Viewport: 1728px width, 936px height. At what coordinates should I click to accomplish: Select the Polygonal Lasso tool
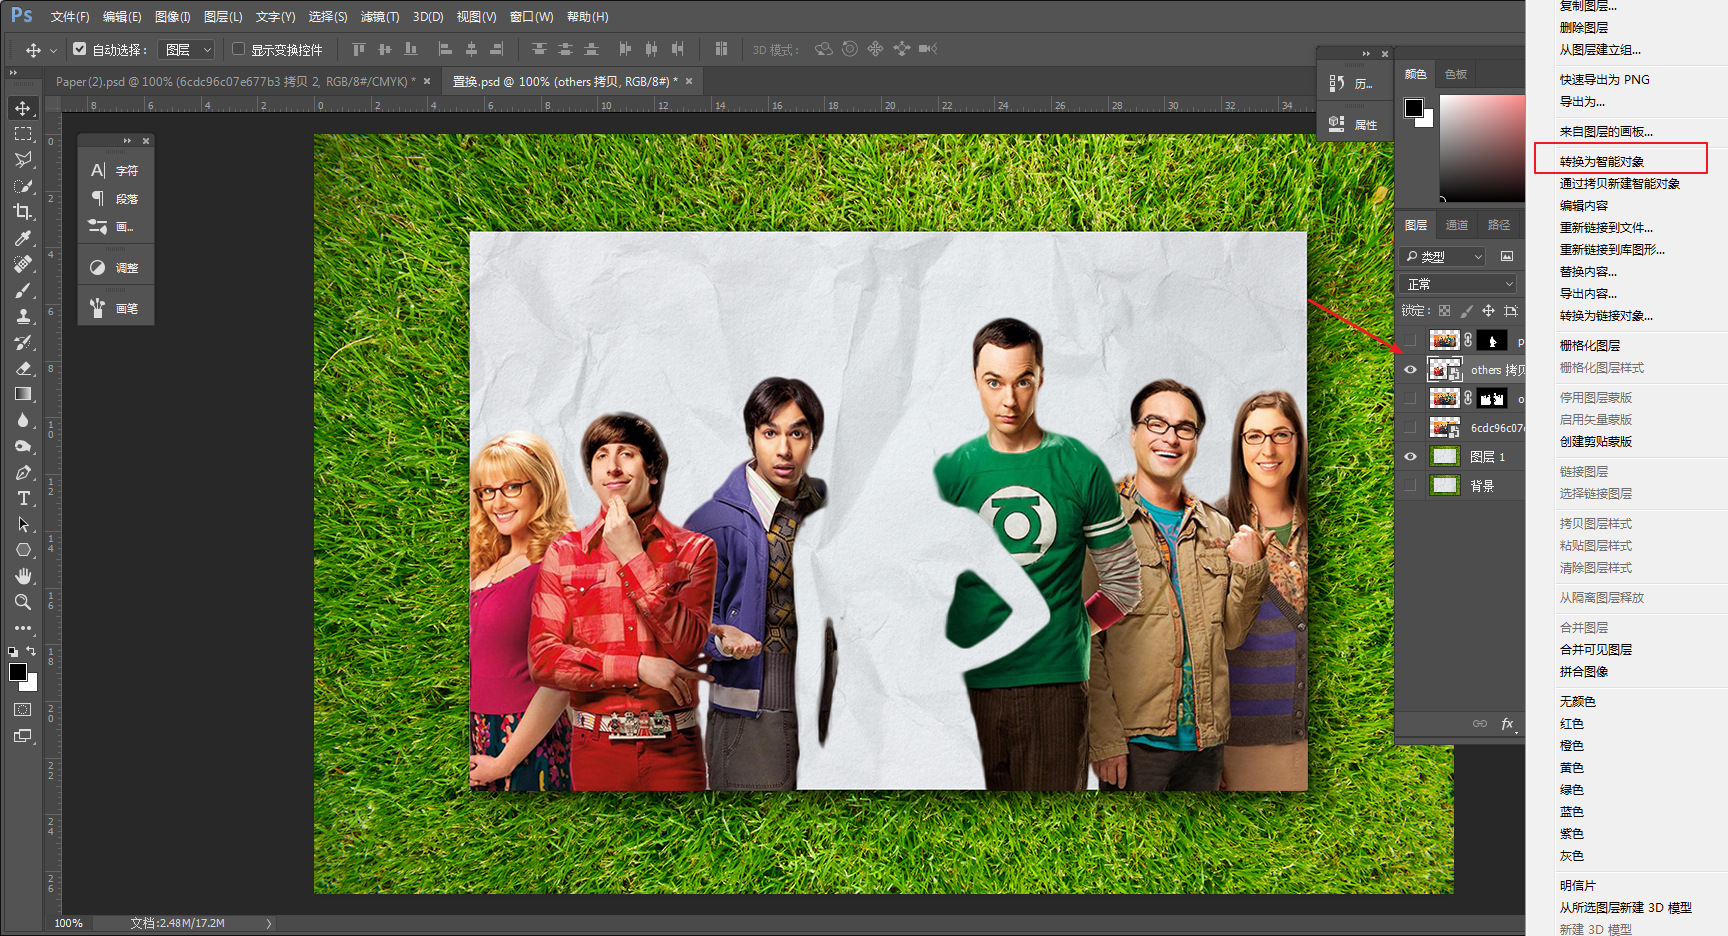point(22,160)
